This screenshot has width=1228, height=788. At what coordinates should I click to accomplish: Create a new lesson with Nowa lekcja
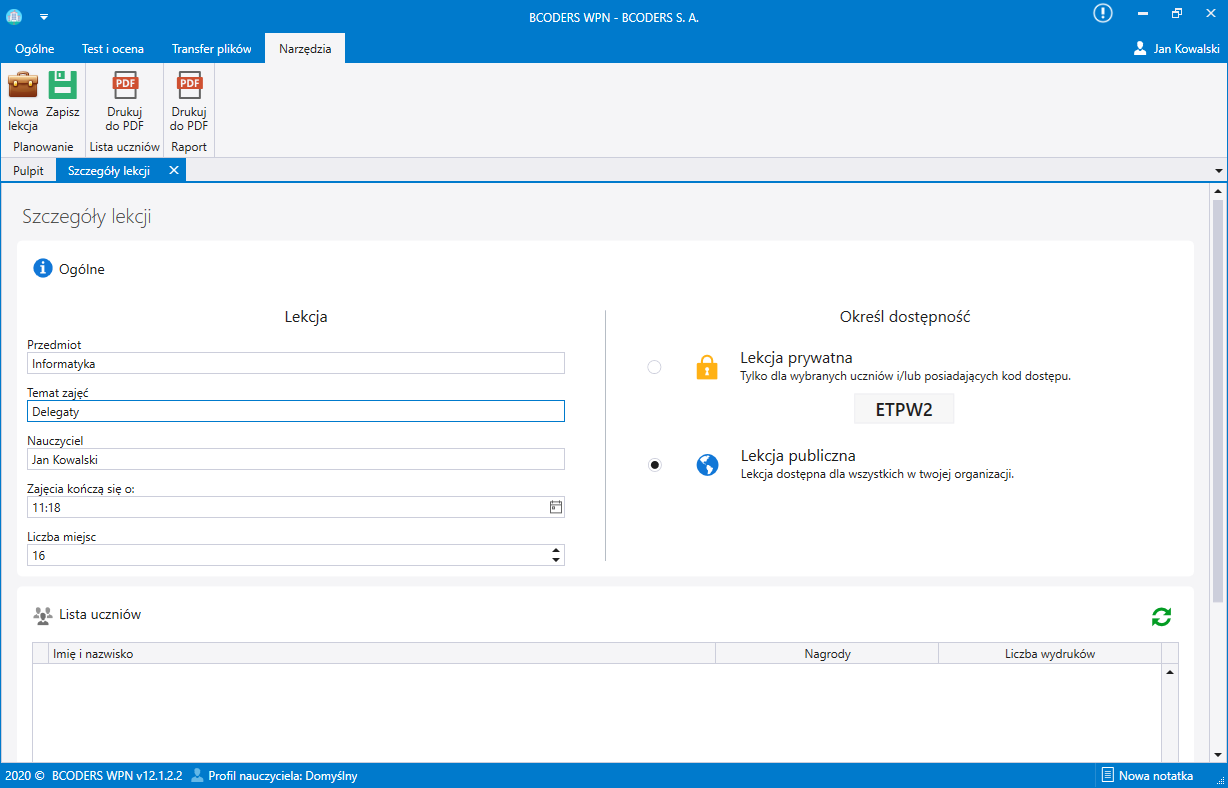(x=22, y=101)
